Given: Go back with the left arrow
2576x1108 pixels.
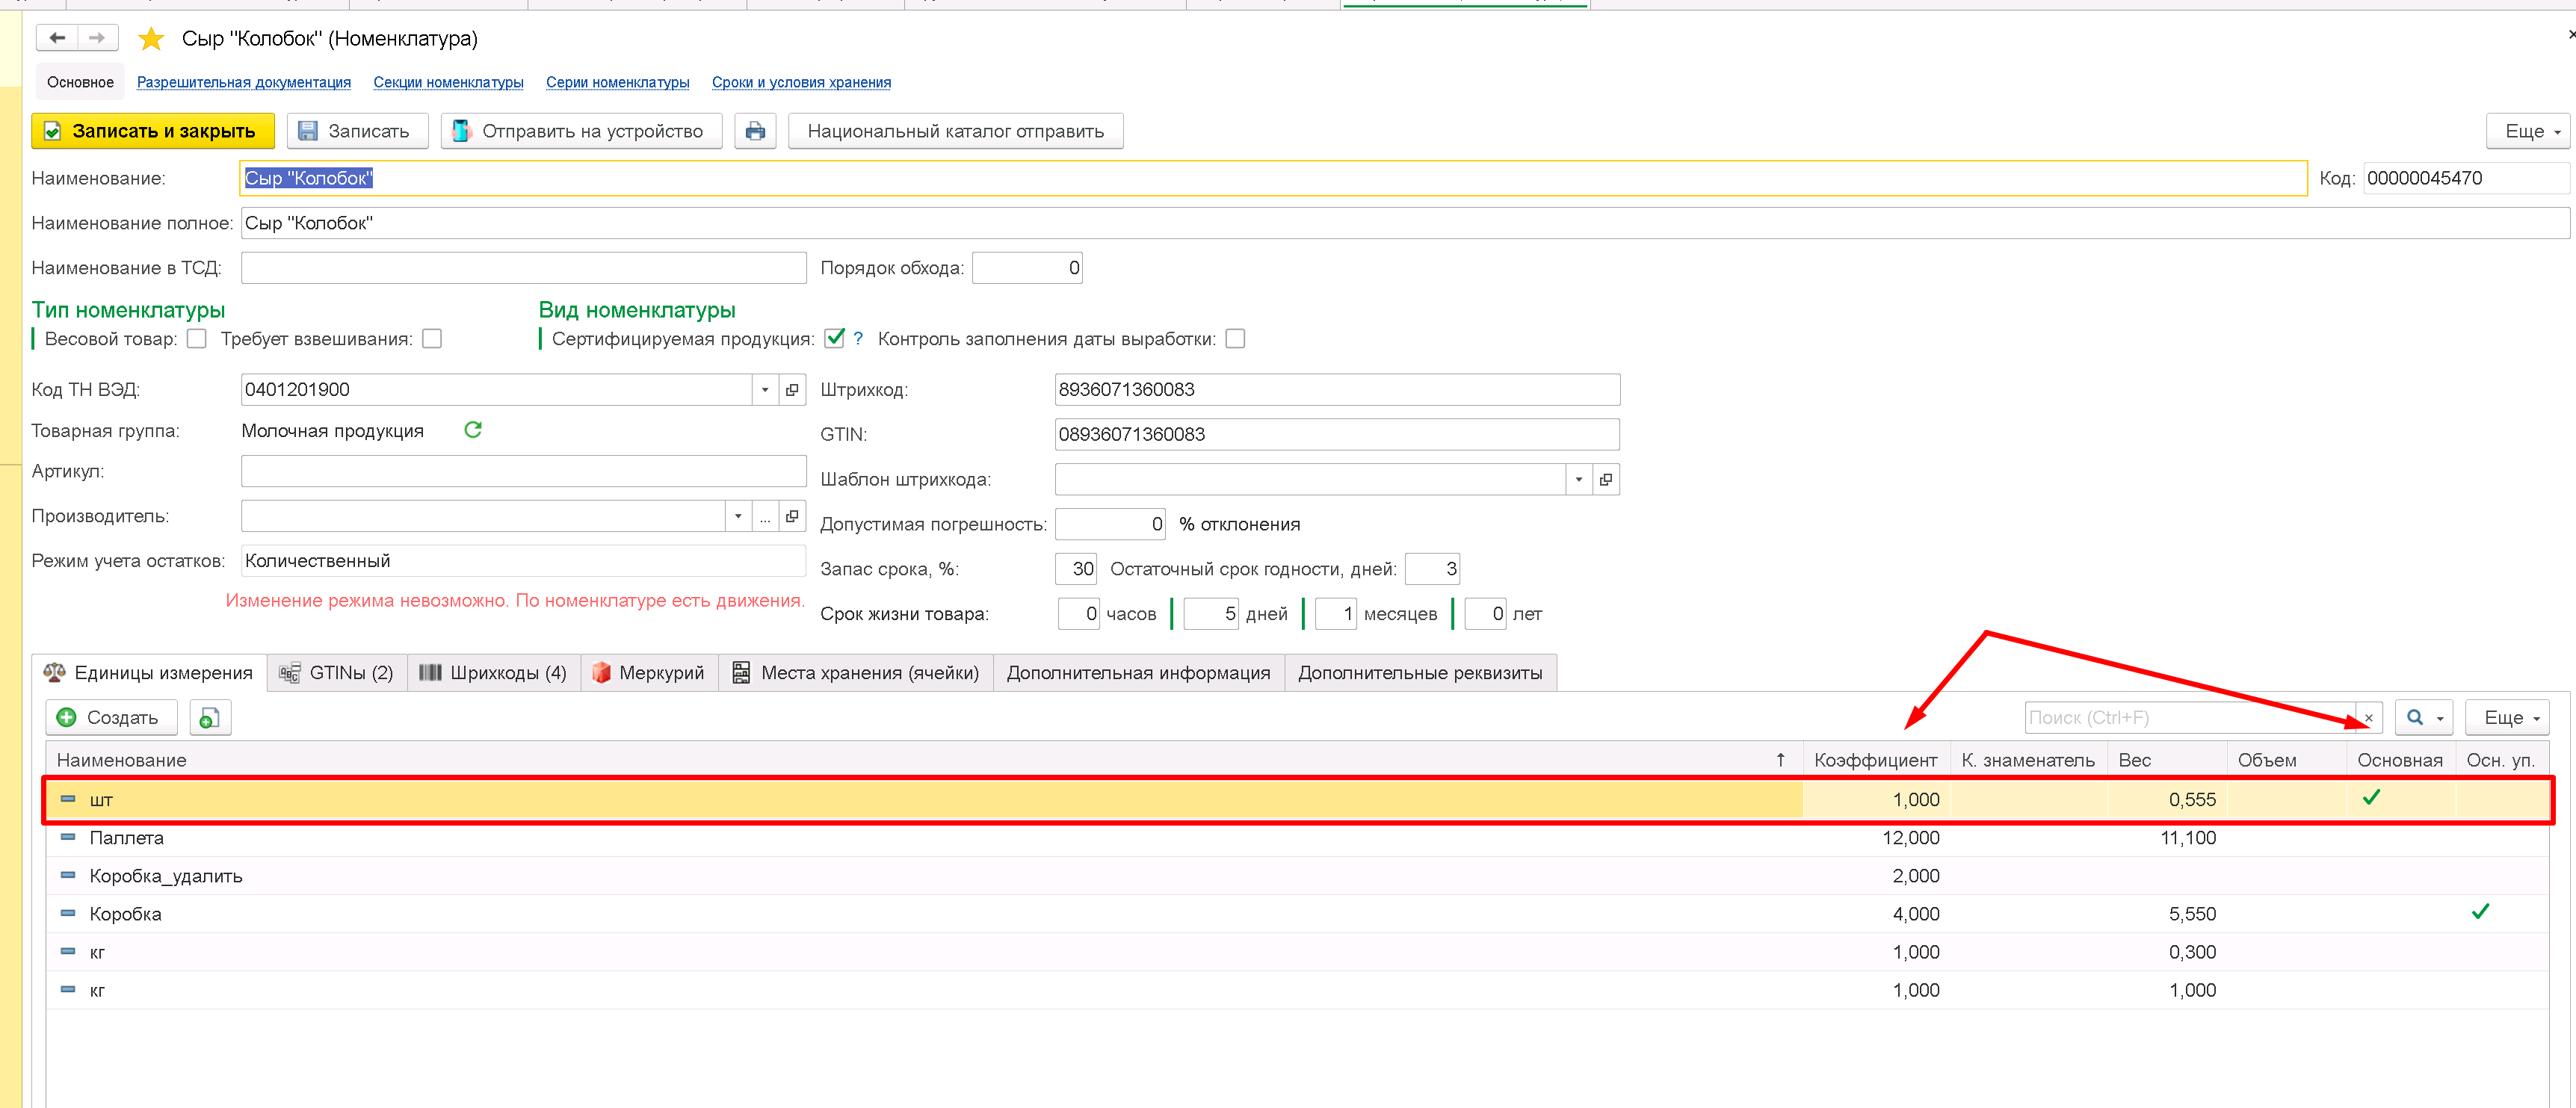Looking at the screenshot, I should (57, 38).
